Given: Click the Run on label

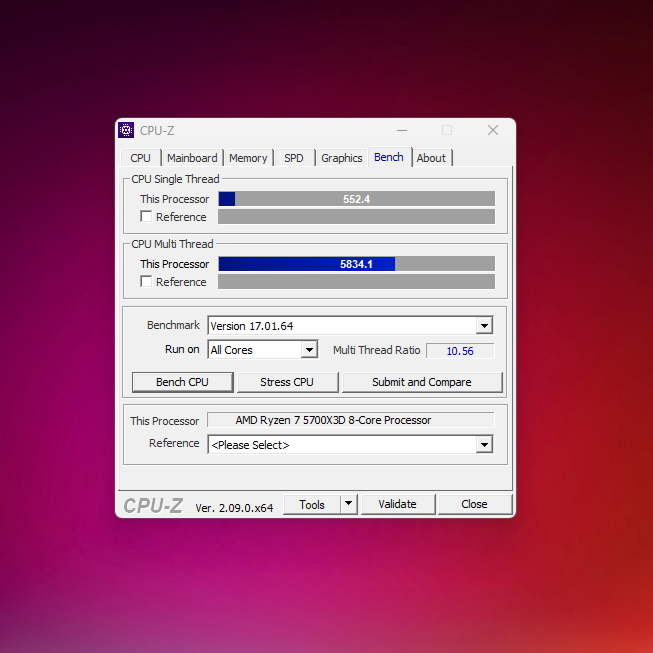Looking at the screenshot, I should click(x=182, y=349).
